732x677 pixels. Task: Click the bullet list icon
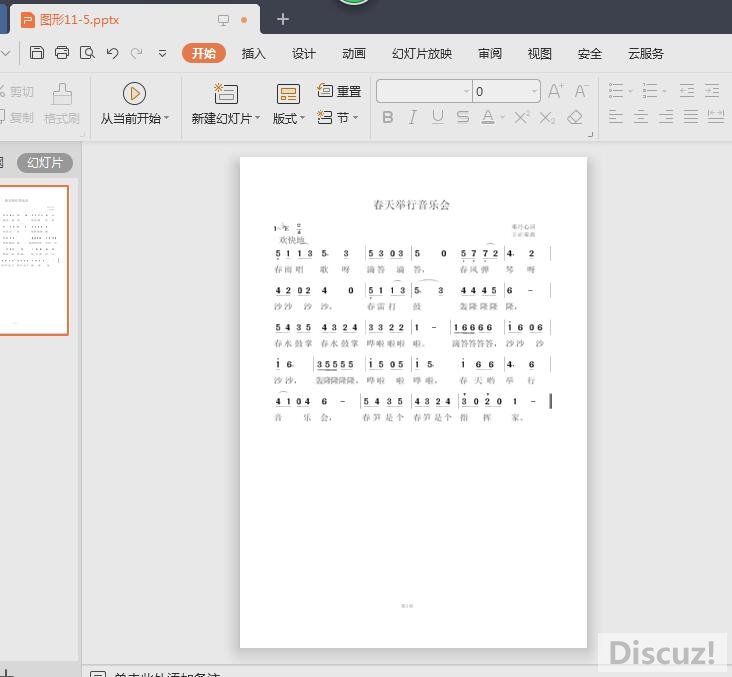point(616,91)
